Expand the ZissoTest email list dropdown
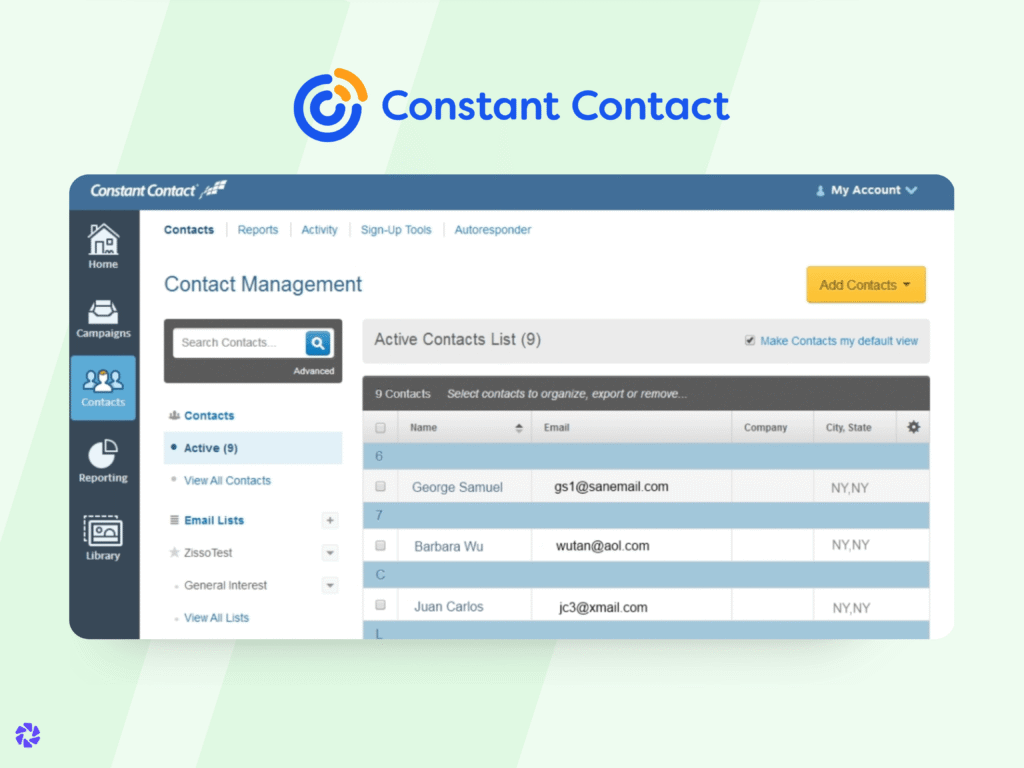This screenshot has height=768, width=1024. coord(330,552)
